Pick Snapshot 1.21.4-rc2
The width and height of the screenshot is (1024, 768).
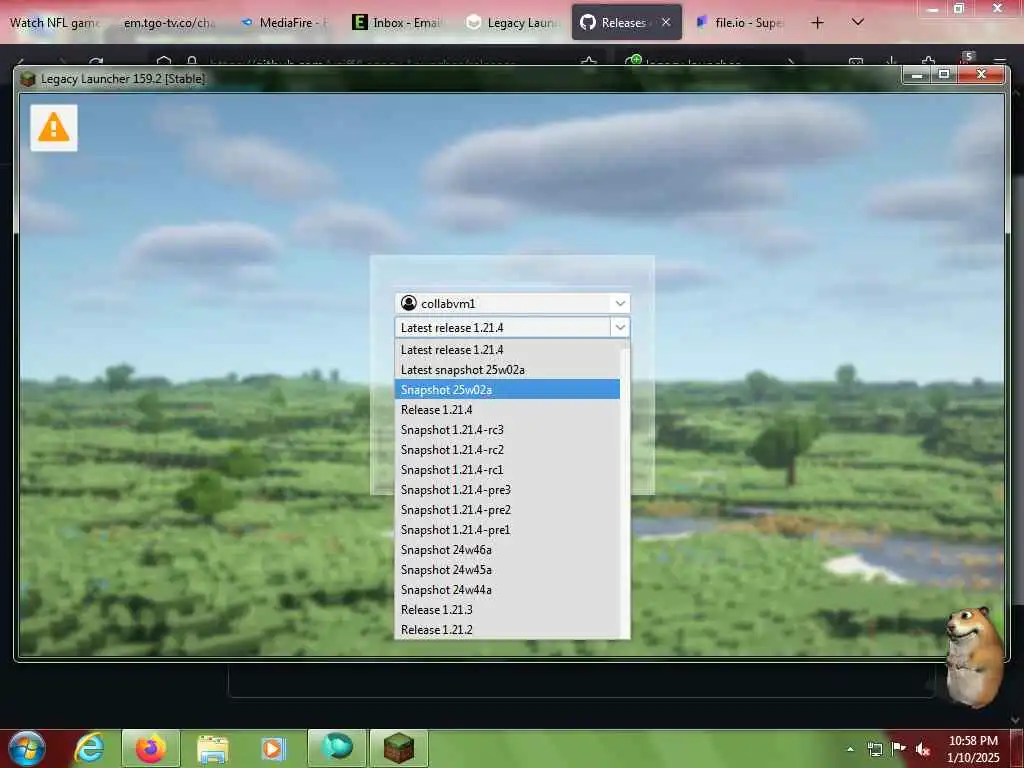point(507,450)
